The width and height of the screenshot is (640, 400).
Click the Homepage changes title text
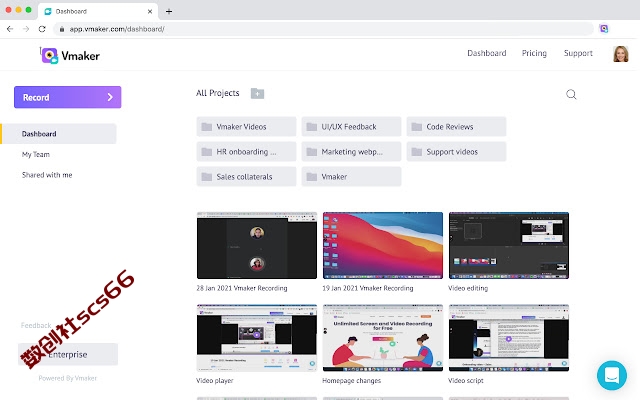[351, 380]
